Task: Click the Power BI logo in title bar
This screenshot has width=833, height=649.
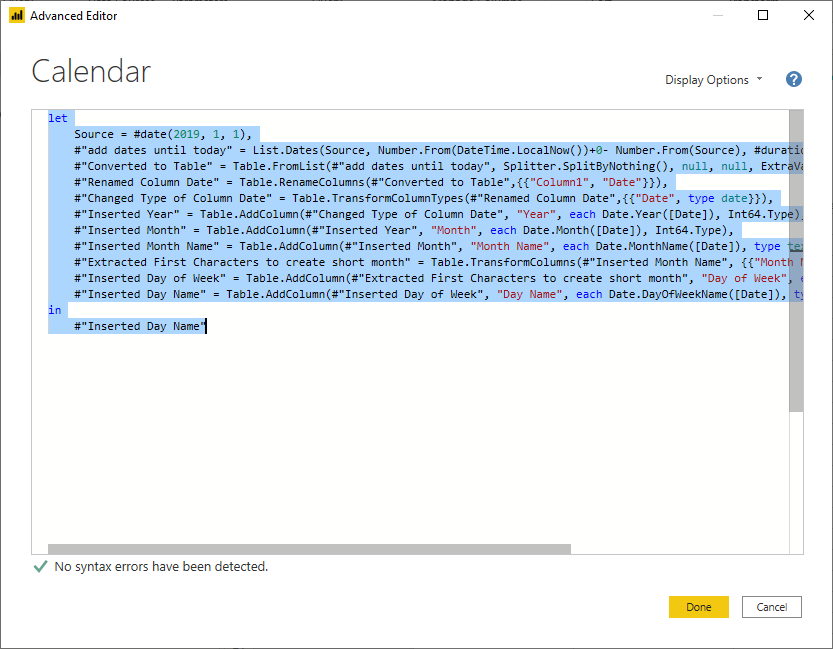Action: (17, 15)
